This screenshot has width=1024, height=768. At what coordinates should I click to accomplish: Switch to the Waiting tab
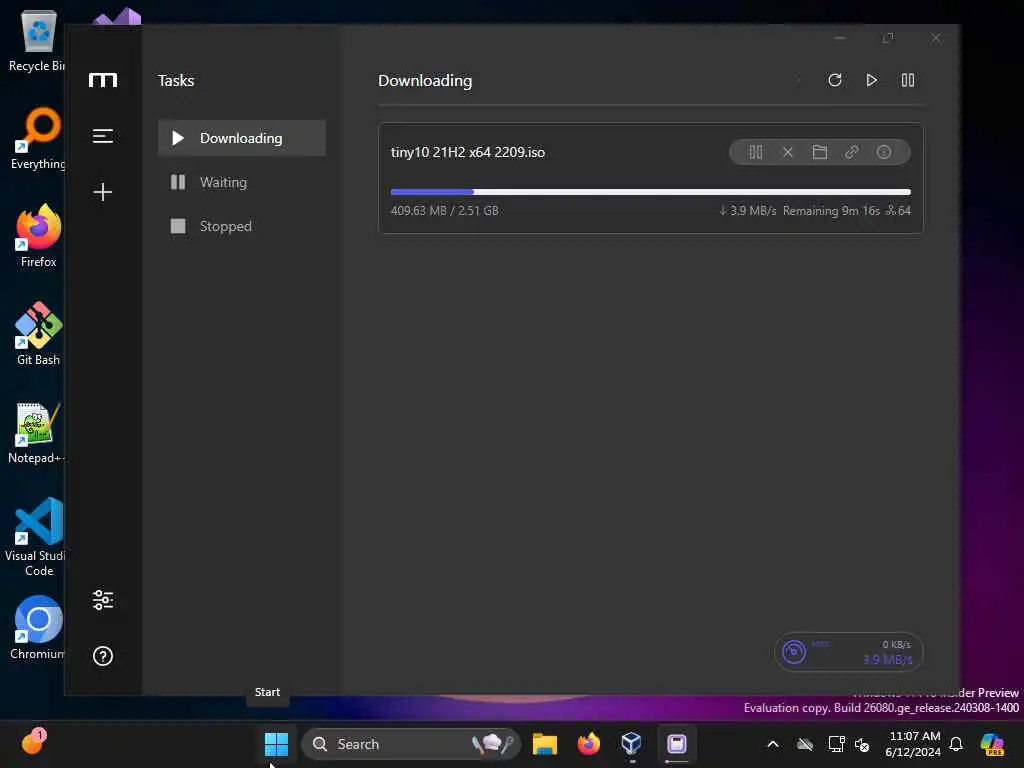242,182
